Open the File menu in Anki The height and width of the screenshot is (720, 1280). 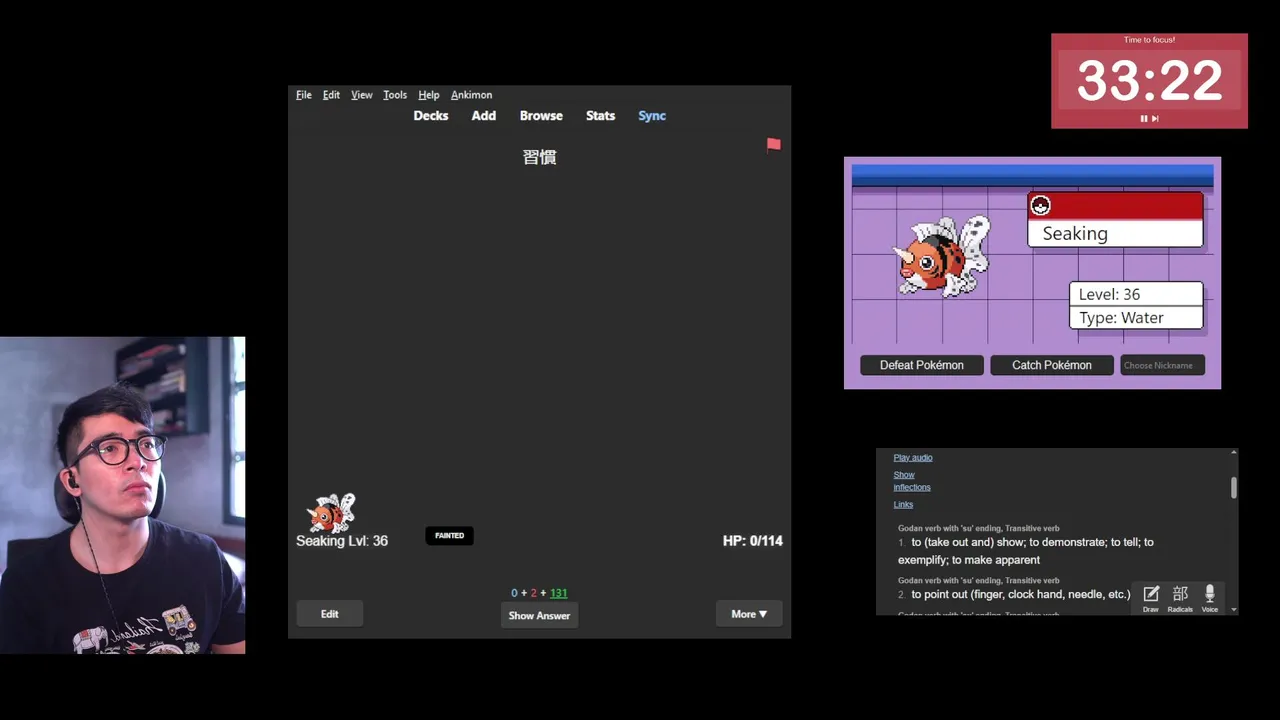304,95
